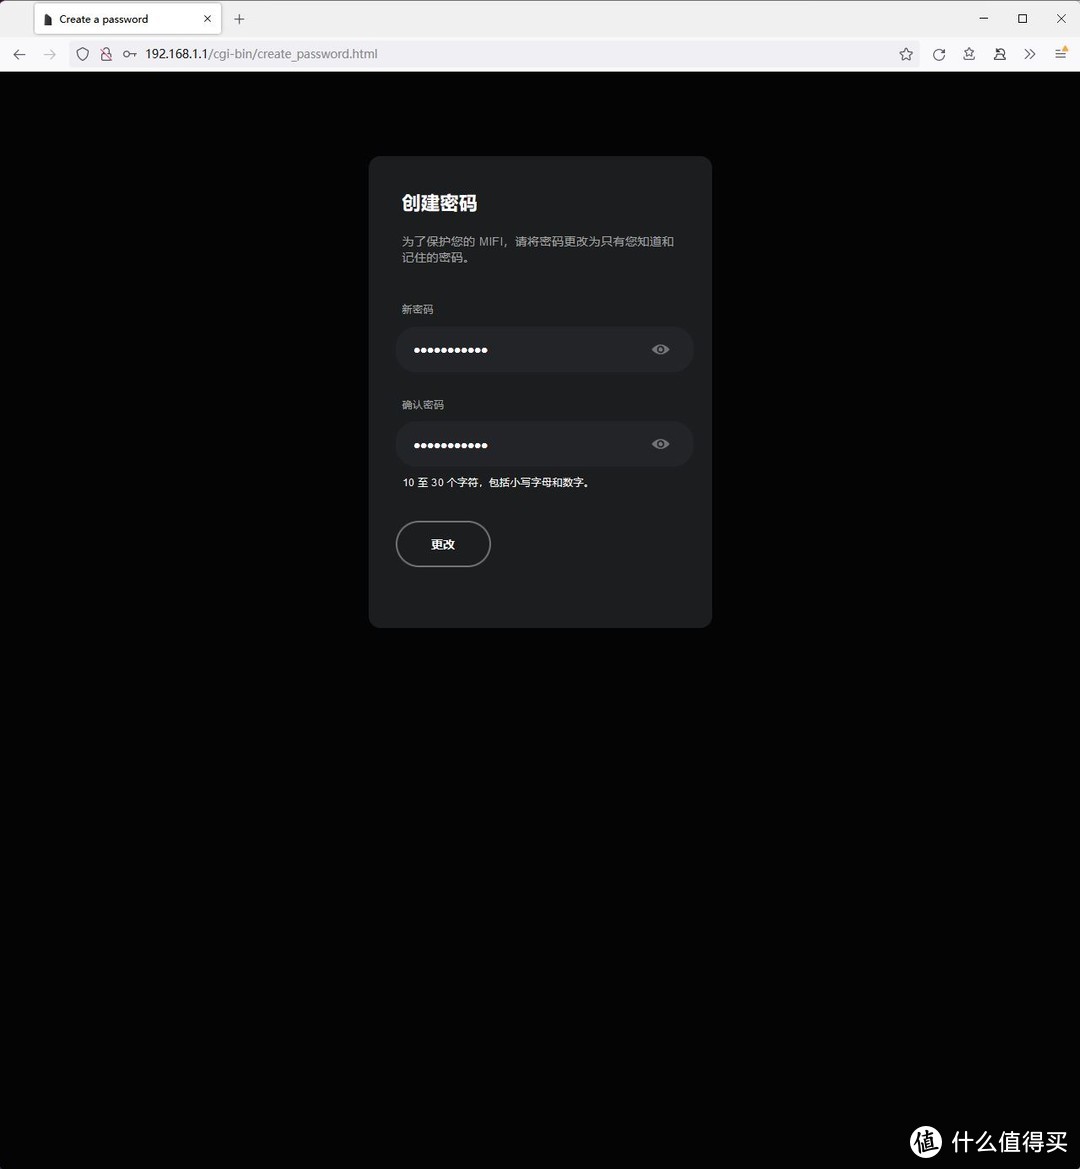Open the tracking protection shield icon
The width and height of the screenshot is (1080, 1169).
(83, 54)
